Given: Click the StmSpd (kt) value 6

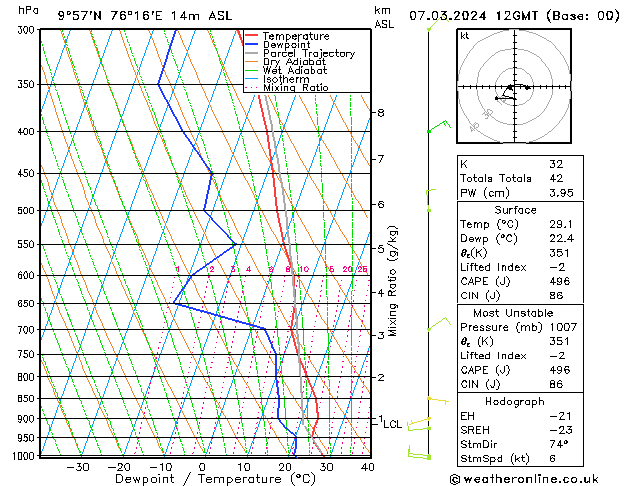Looking at the screenshot, I should pyautogui.click(x=553, y=459).
